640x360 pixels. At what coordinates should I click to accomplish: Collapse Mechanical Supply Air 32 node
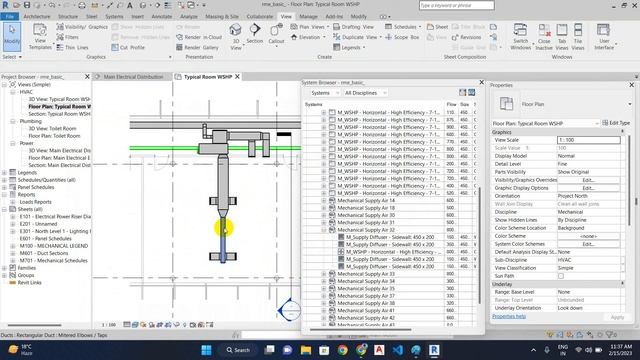(324, 230)
